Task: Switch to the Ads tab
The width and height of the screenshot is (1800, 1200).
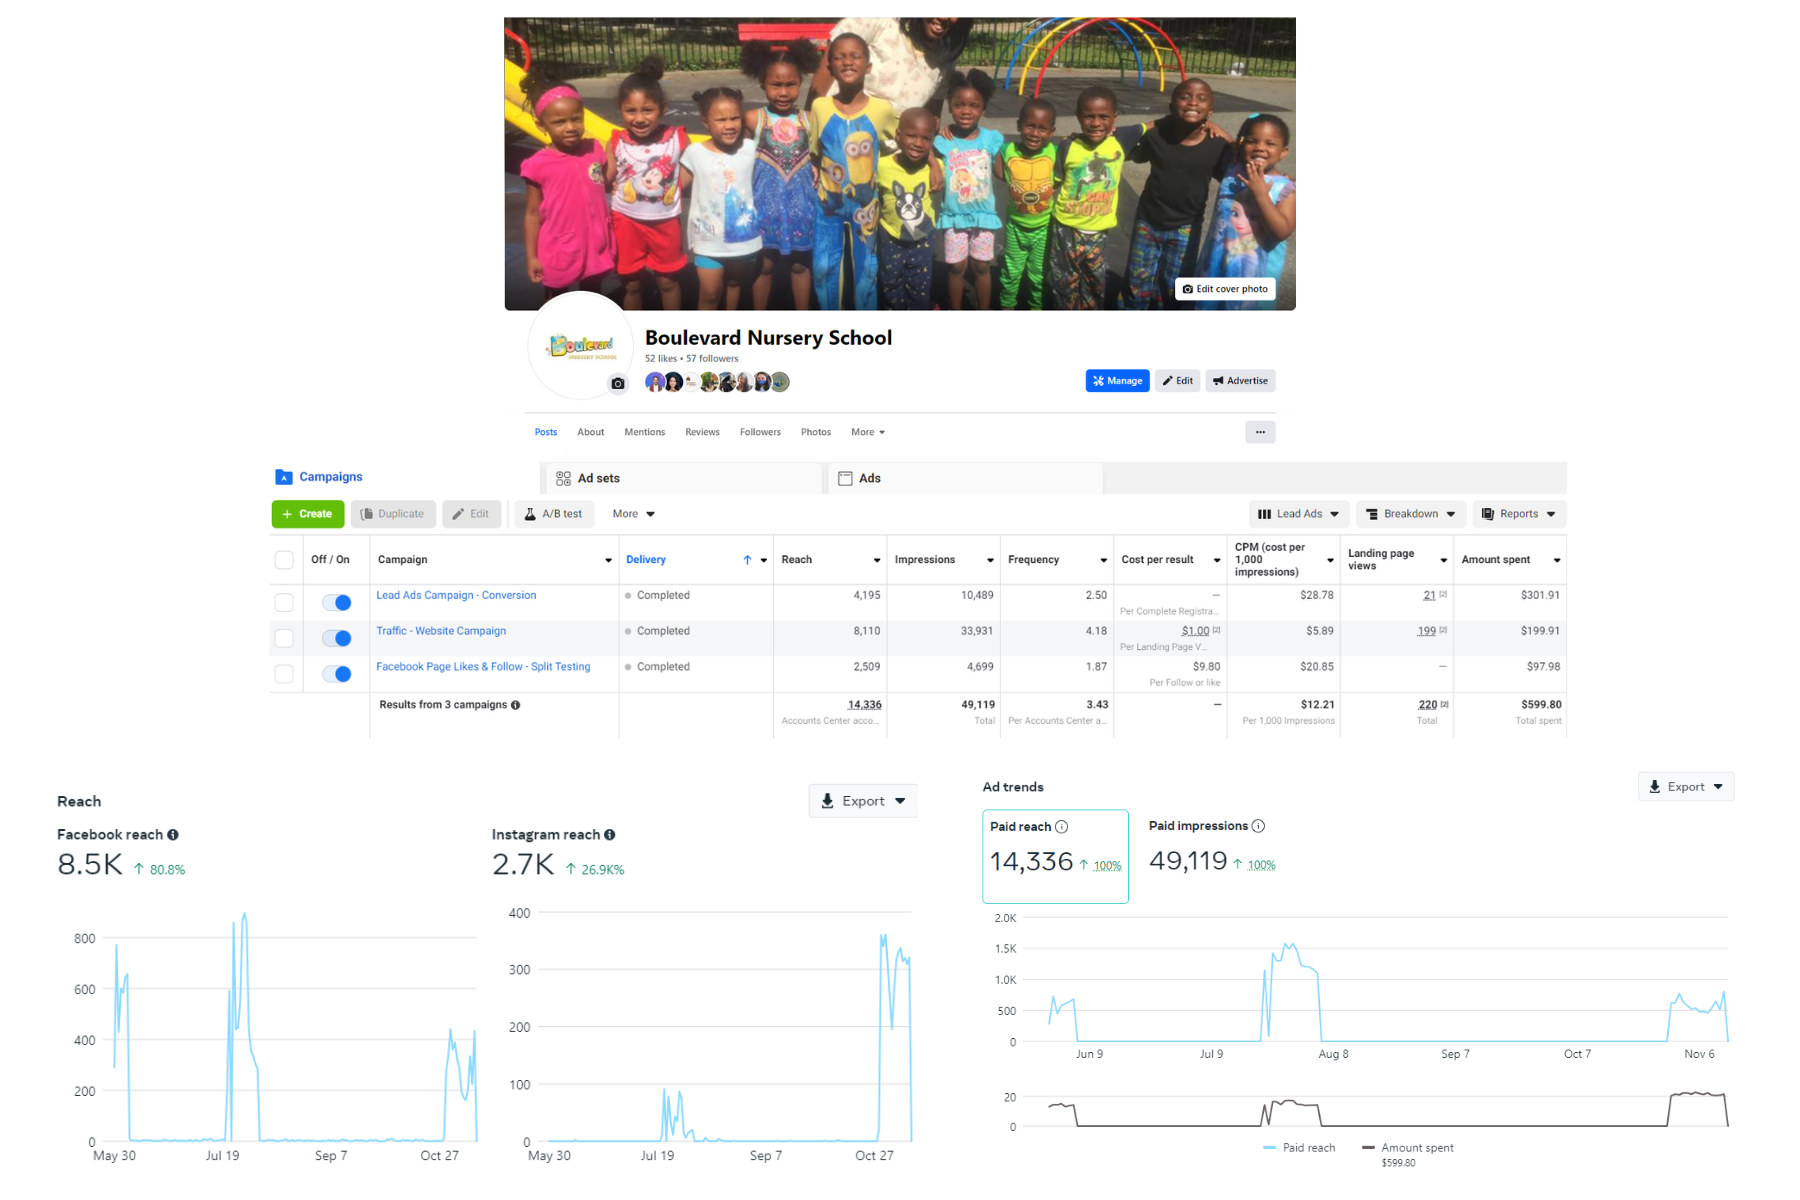Action: [964, 478]
